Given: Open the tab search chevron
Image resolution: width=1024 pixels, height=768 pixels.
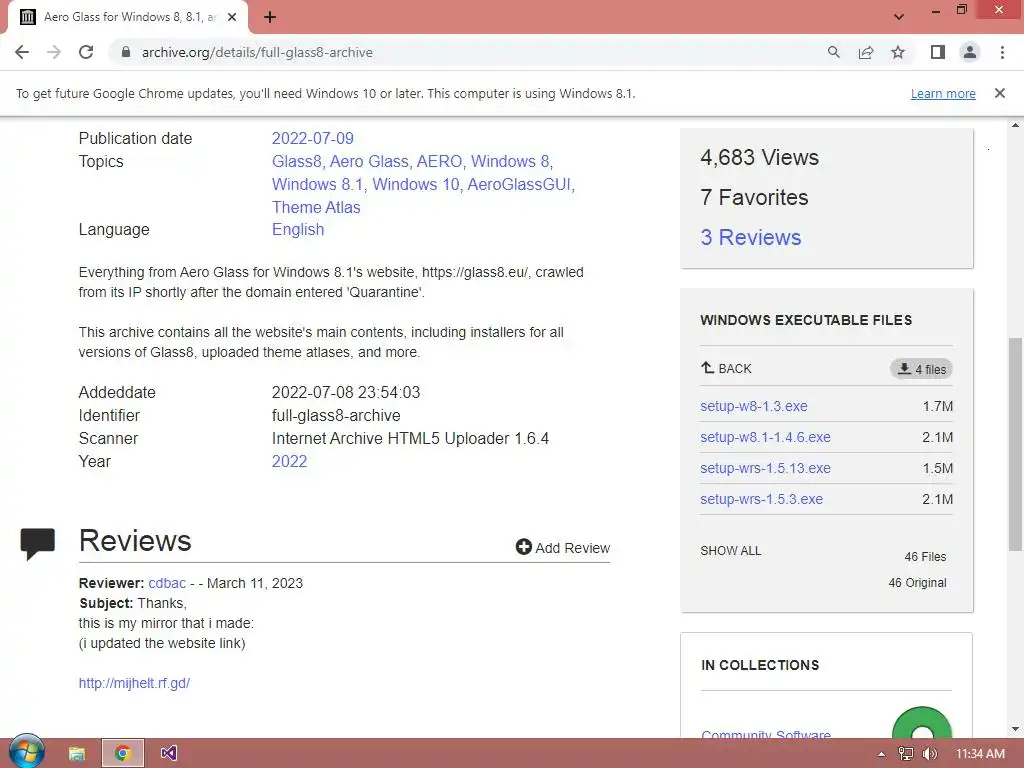Looking at the screenshot, I should (899, 17).
